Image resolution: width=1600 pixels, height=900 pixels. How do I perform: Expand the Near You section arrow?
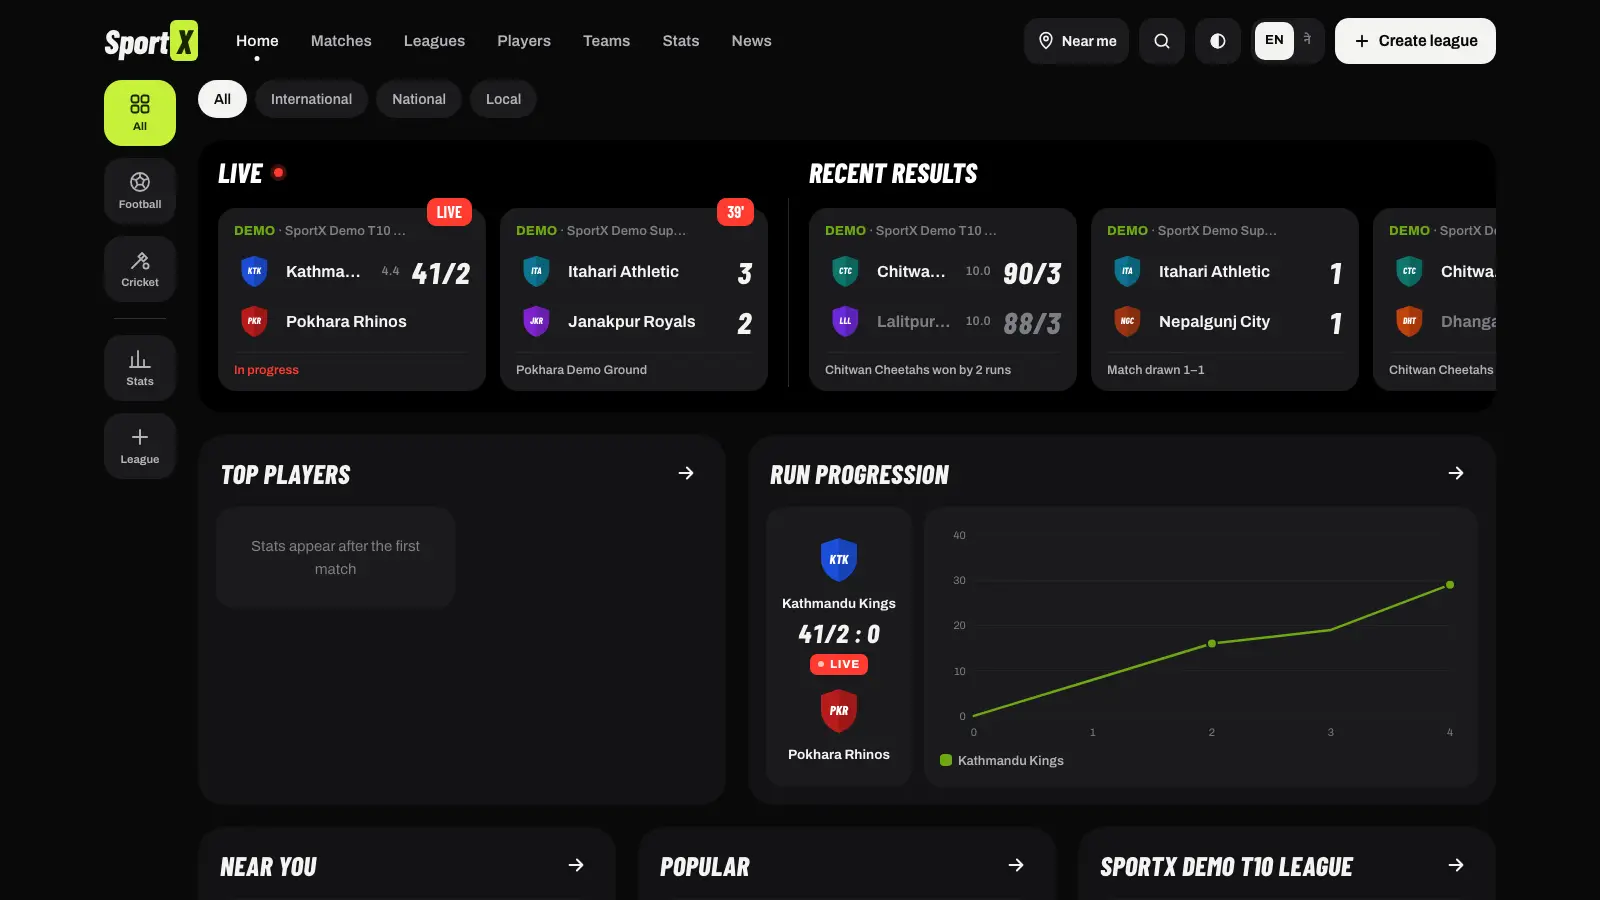coord(576,865)
